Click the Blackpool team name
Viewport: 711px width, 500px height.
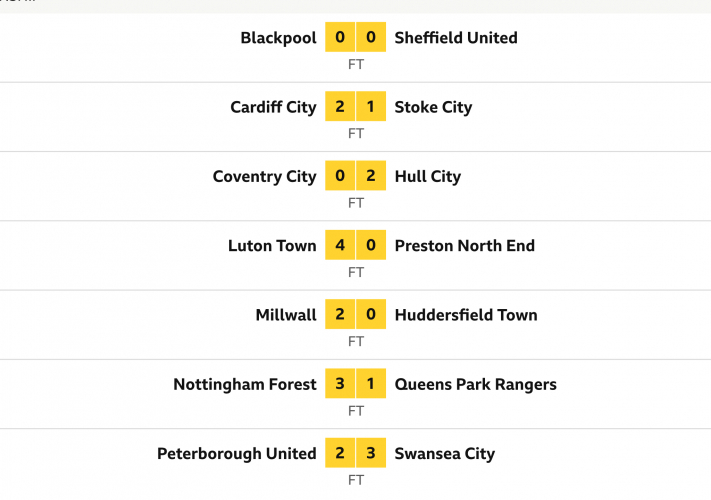click(x=278, y=38)
